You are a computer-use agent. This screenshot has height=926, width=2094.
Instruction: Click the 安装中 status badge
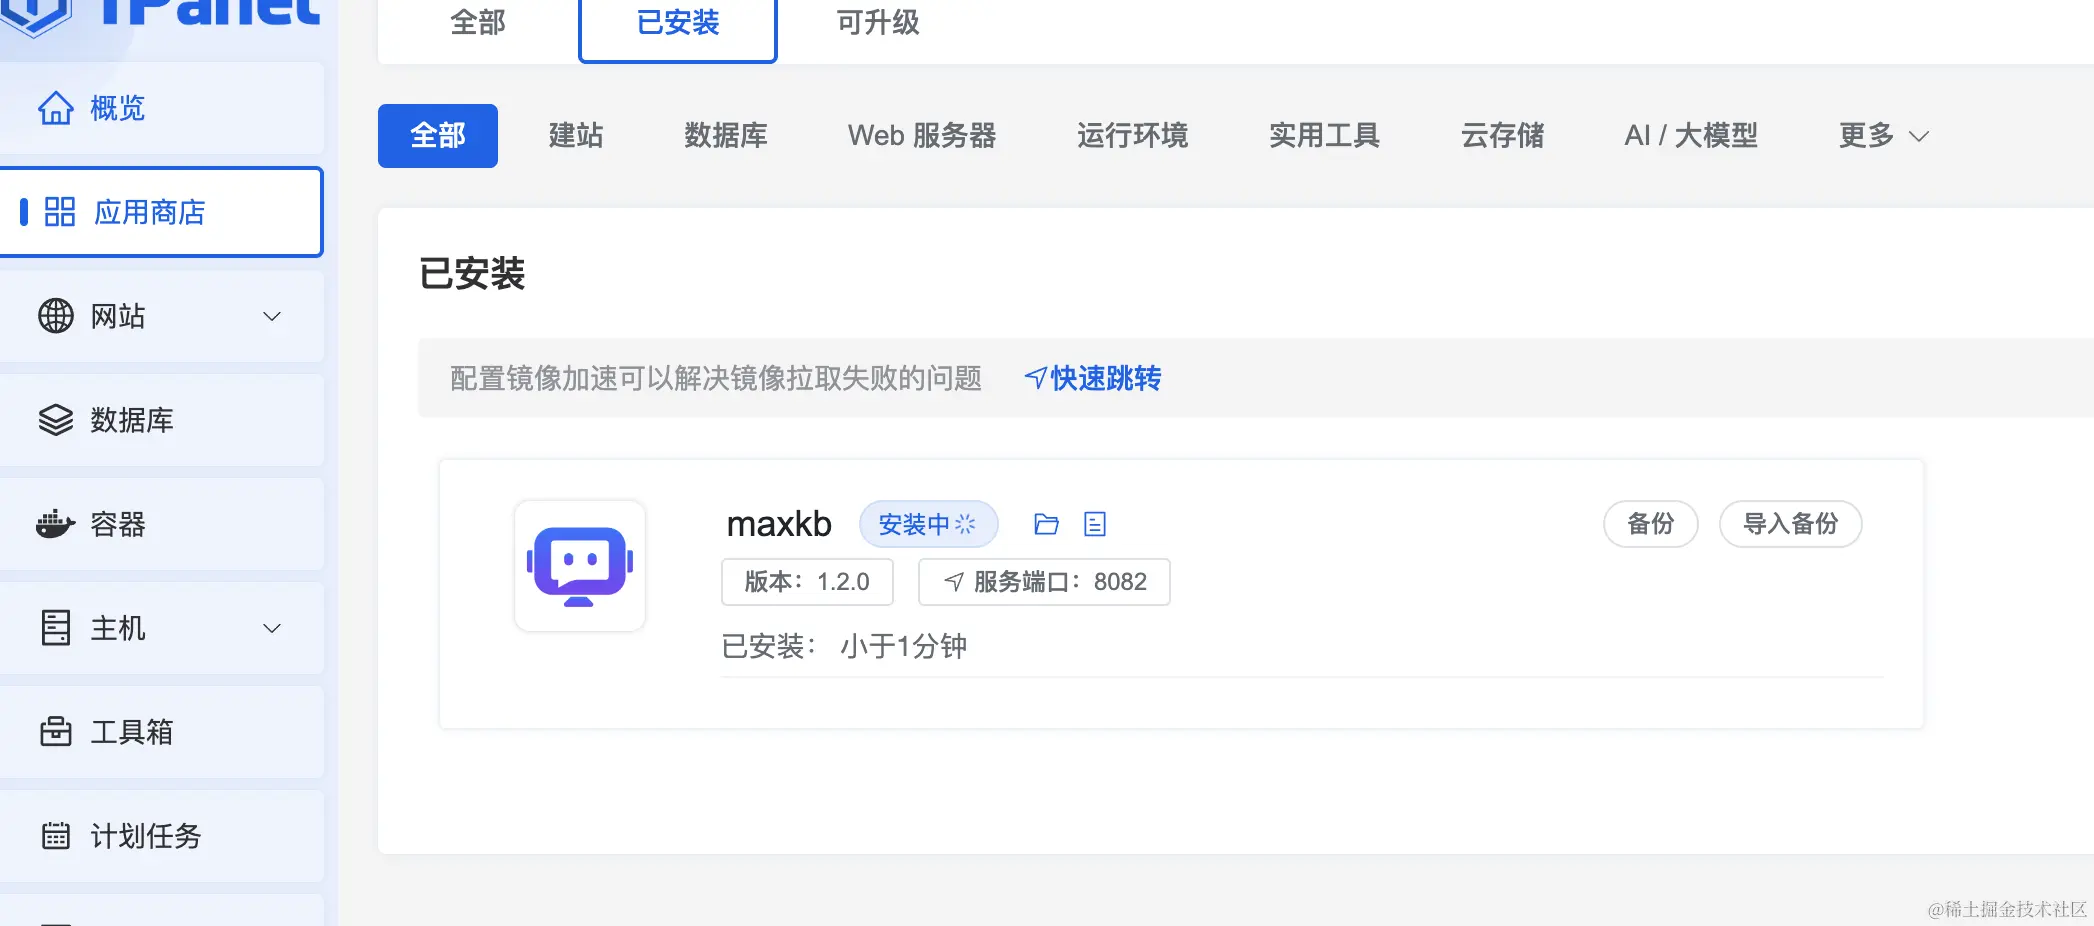[x=929, y=524]
